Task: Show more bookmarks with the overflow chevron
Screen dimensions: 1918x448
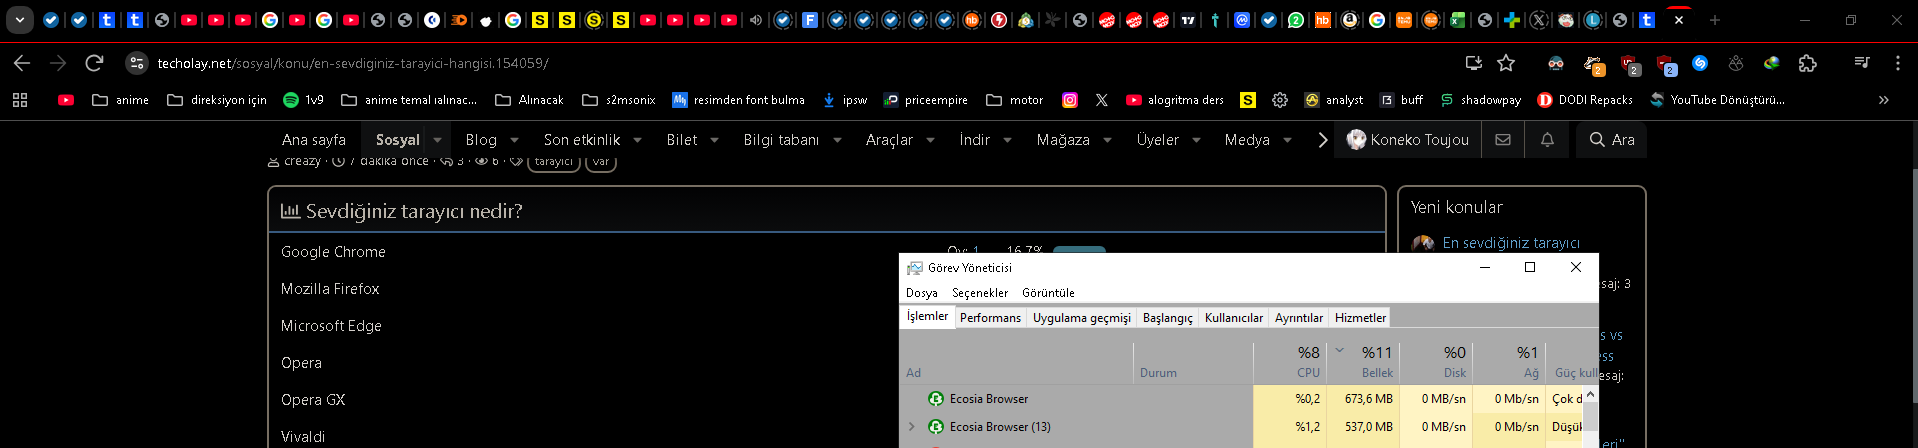Action: click(1884, 100)
